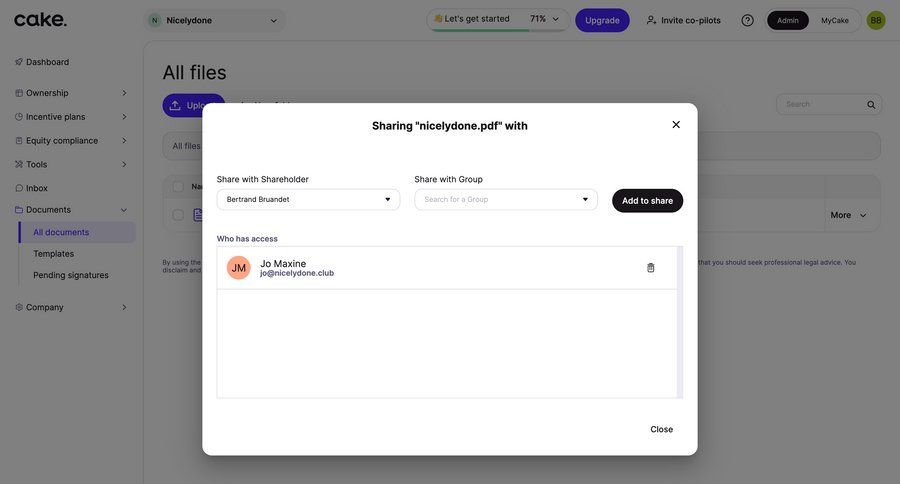Click the Dashboard sidebar icon

click(x=19, y=62)
